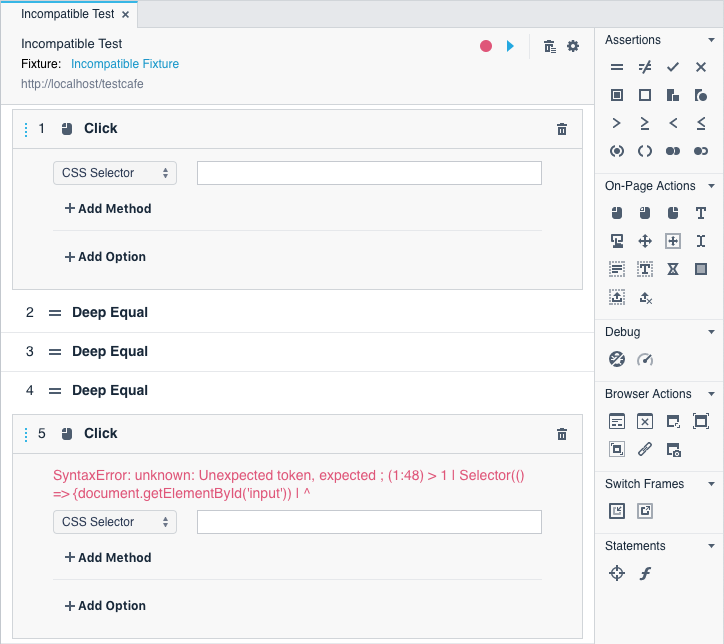
Task: Delete step 5 Click action
Action: coord(561,434)
